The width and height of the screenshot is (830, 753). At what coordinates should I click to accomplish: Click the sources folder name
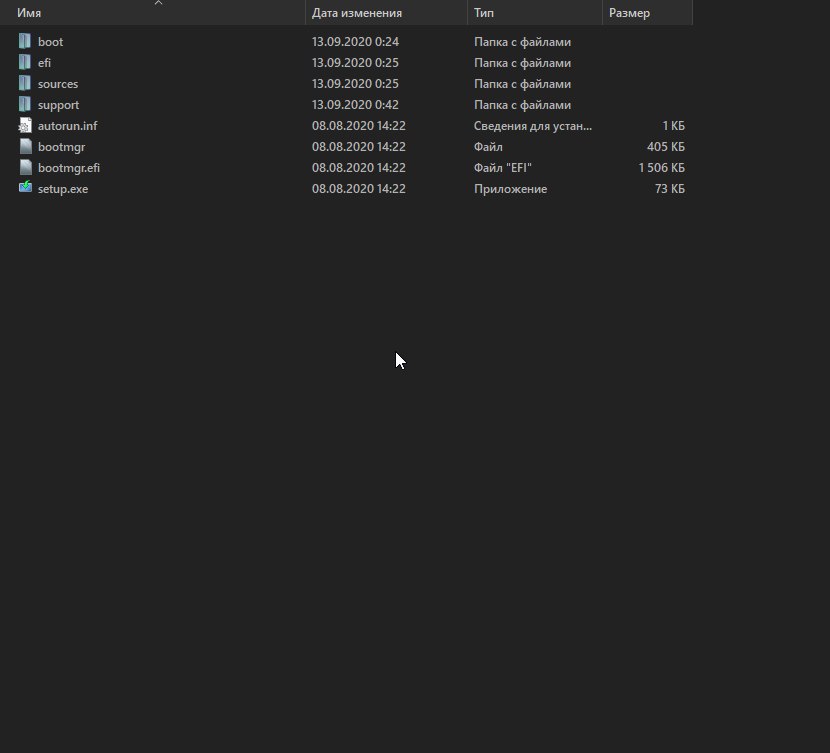coord(58,84)
